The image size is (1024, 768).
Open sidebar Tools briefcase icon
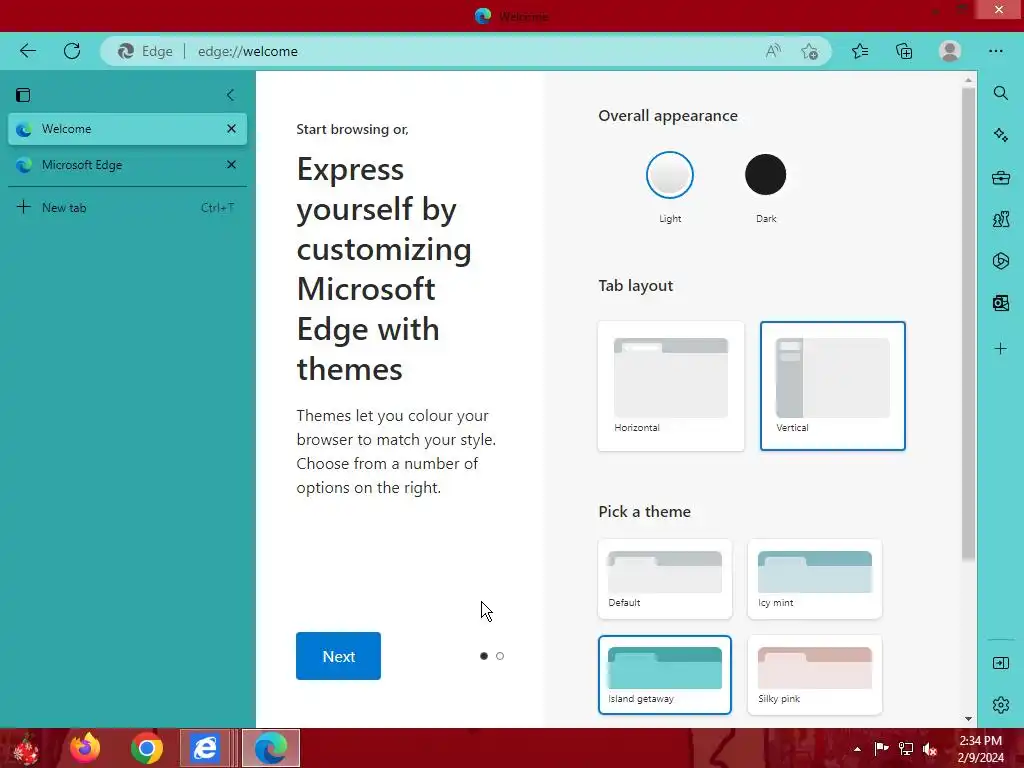[1000, 177]
